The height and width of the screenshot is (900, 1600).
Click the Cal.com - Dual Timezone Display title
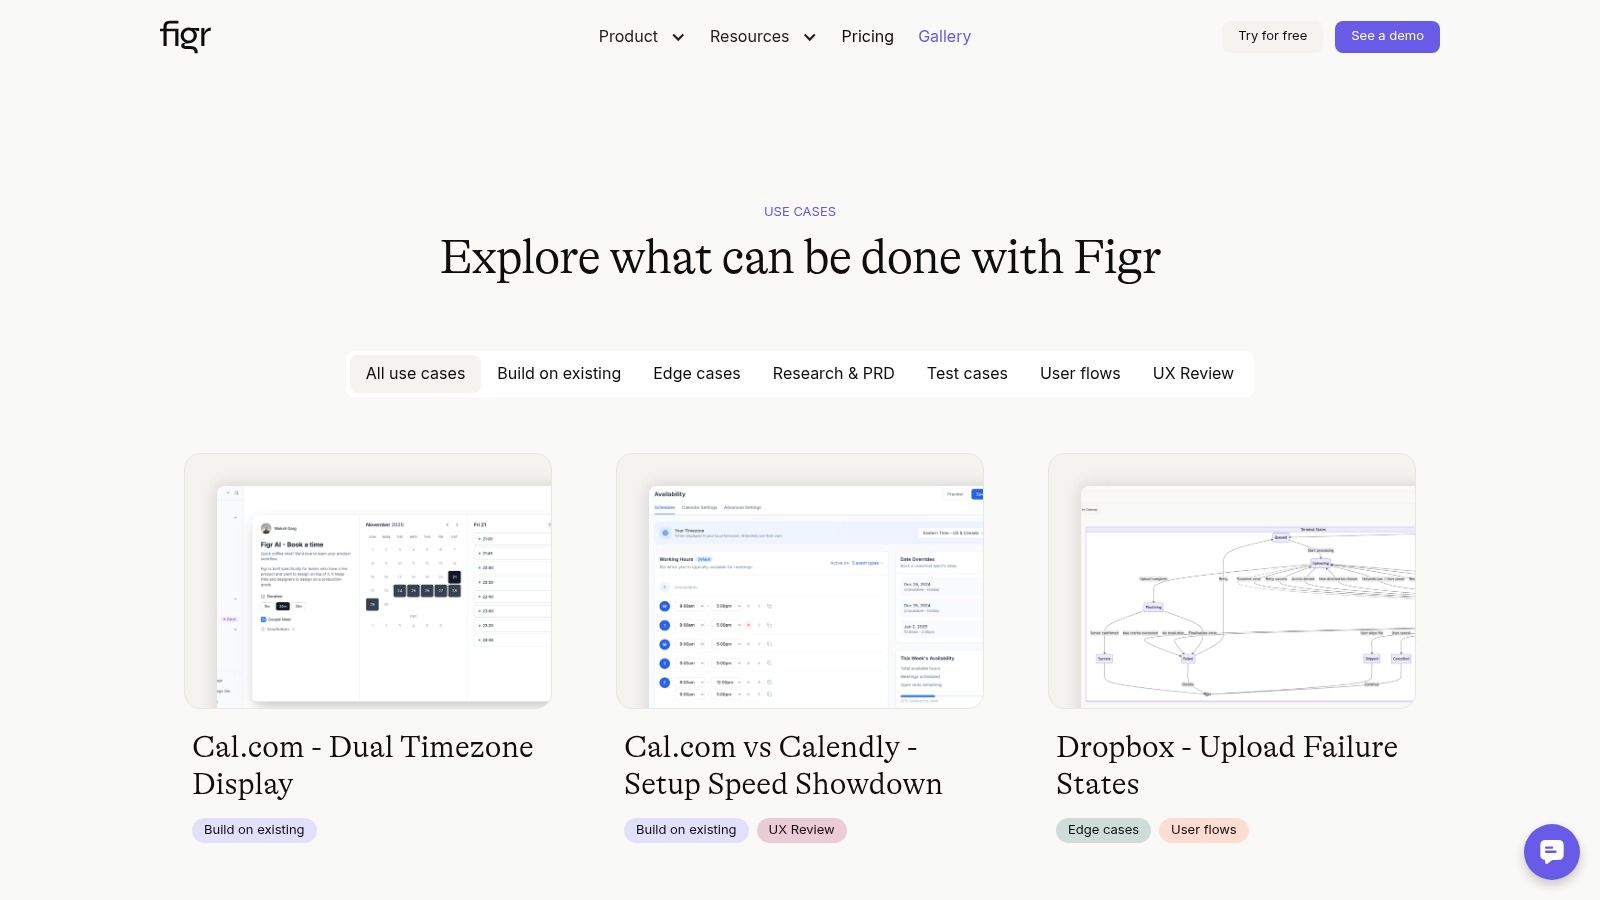(x=363, y=765)
